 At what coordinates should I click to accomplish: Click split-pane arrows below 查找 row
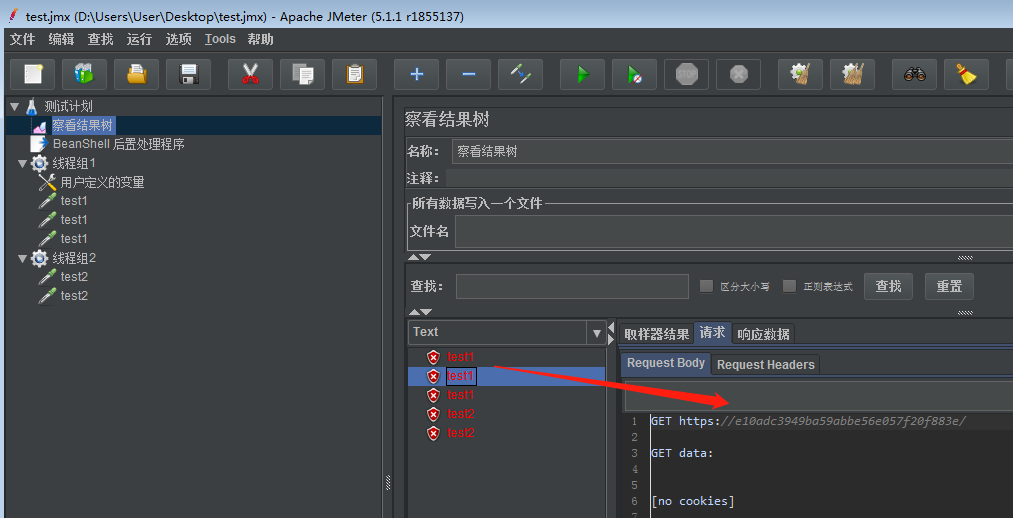coord(419,312)
